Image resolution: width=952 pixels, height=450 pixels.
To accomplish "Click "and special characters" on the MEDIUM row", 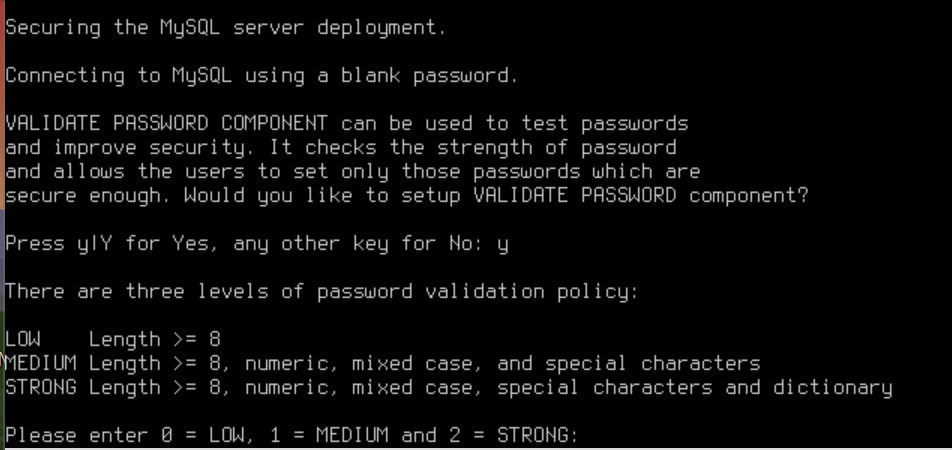I will (628, 364).
